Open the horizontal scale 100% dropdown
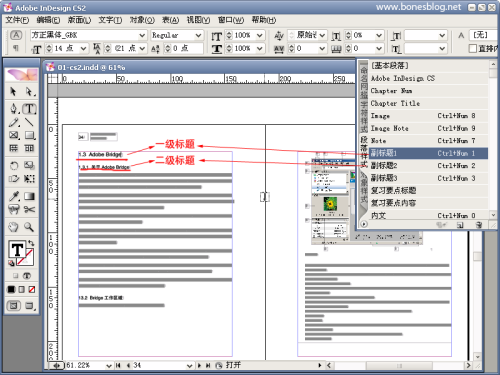This screenshot has height=375, width=500. tap(260, 49)
